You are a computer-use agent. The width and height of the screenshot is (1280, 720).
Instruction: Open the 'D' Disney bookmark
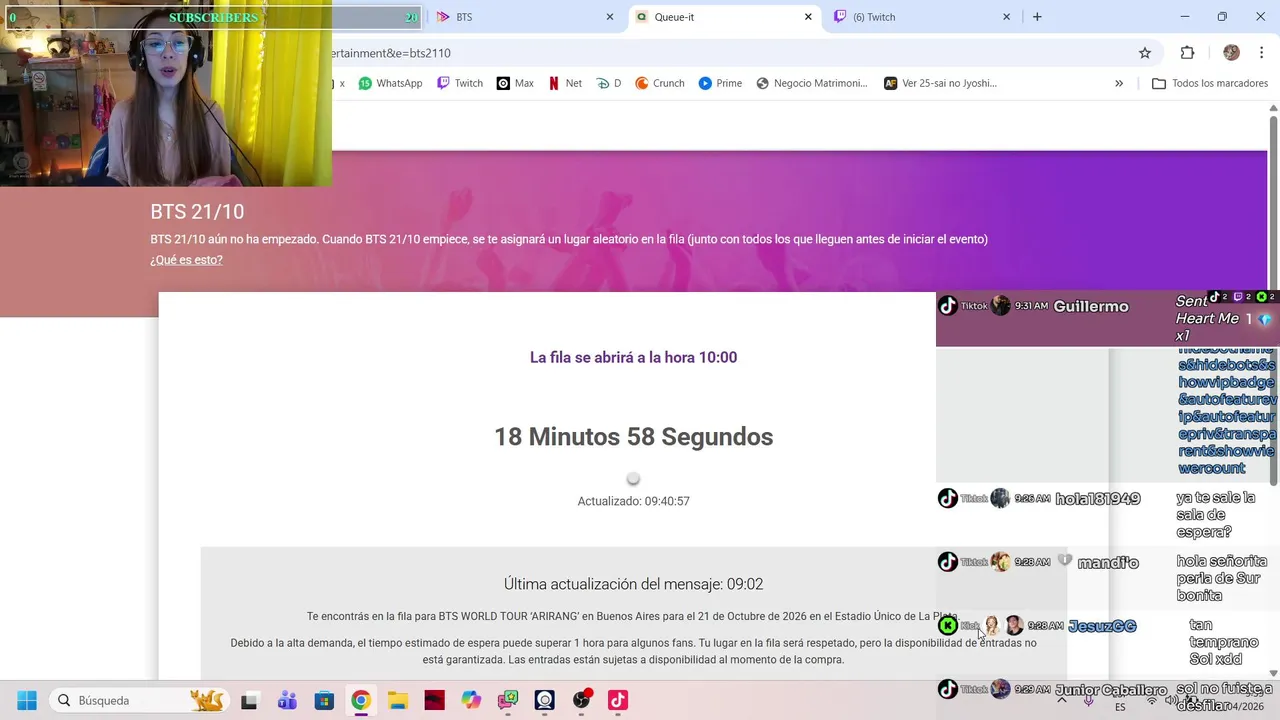pyautogui.click(x=609, y=83)
